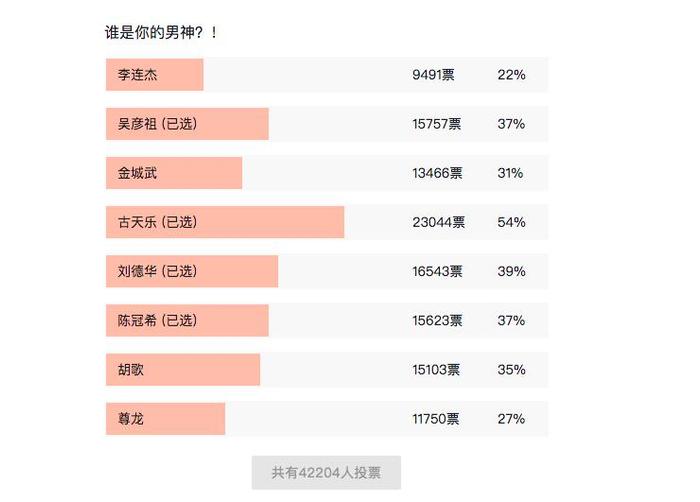Image resolution: width=700 pixels, height=502 pixels.
Task: Click the 35% percentage for 胡歌
Action: pyautogui.click(x=512, y=369)
